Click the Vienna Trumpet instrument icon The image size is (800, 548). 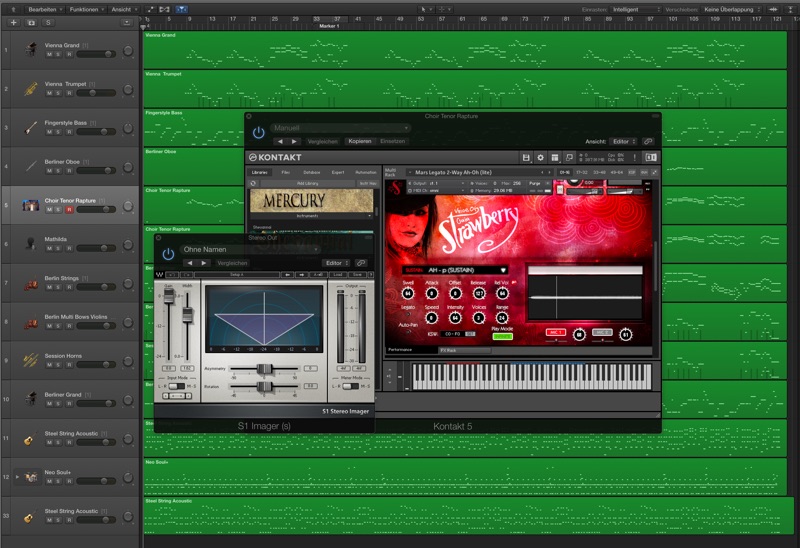click(x=31, y=88)
